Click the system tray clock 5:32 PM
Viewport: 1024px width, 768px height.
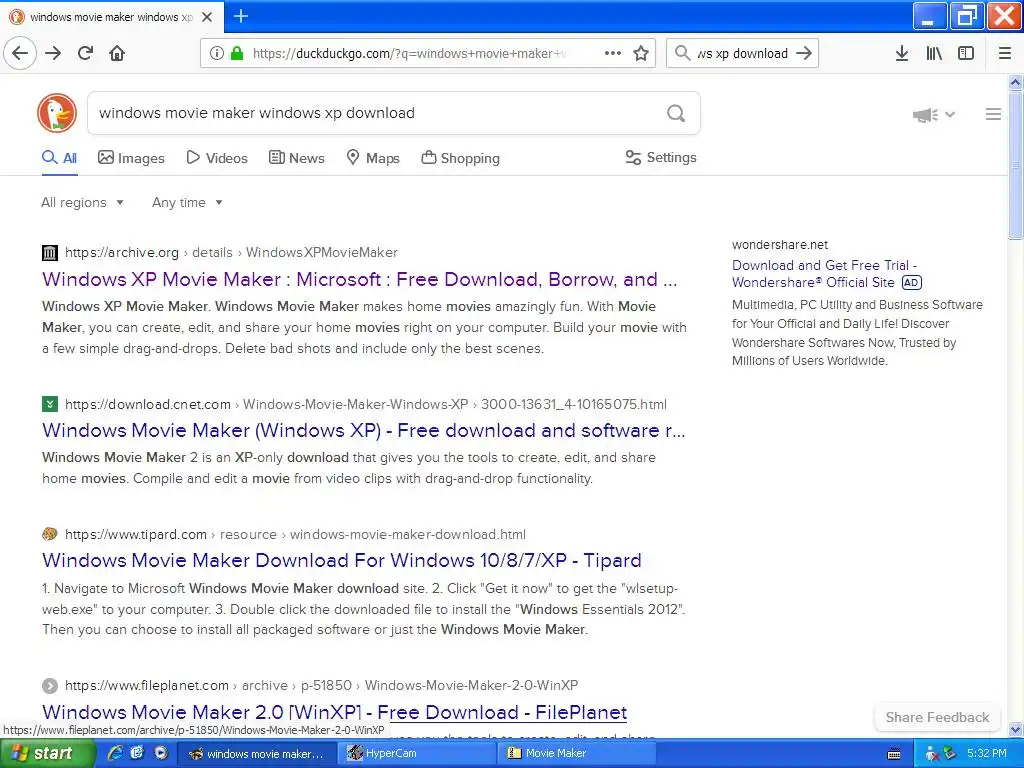[x=987, y=754]
